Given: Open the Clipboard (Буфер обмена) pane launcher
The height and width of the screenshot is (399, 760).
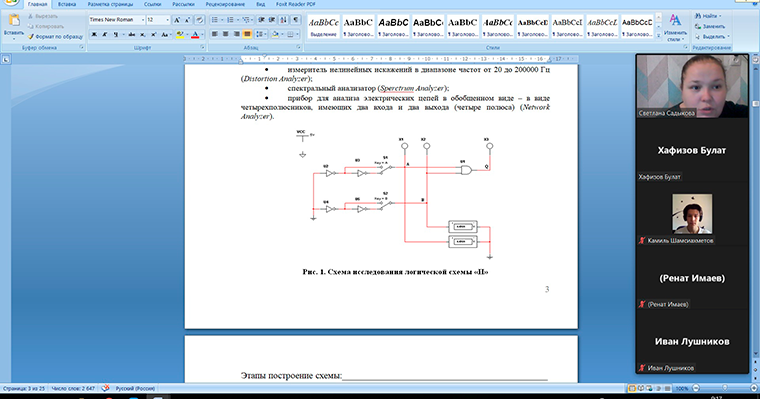Looking at the screenshot, I should pos(81,48).
